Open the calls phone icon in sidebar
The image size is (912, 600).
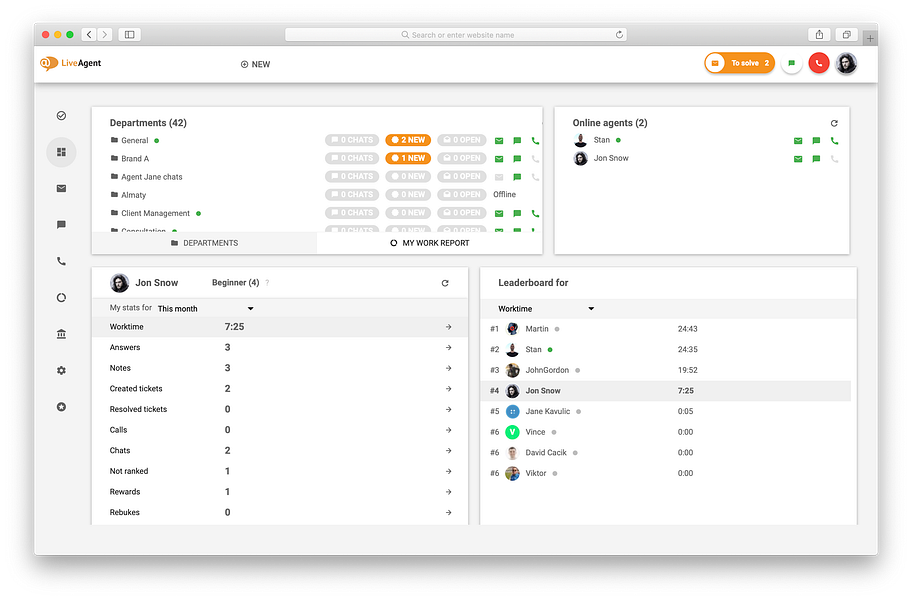[61, 261]
